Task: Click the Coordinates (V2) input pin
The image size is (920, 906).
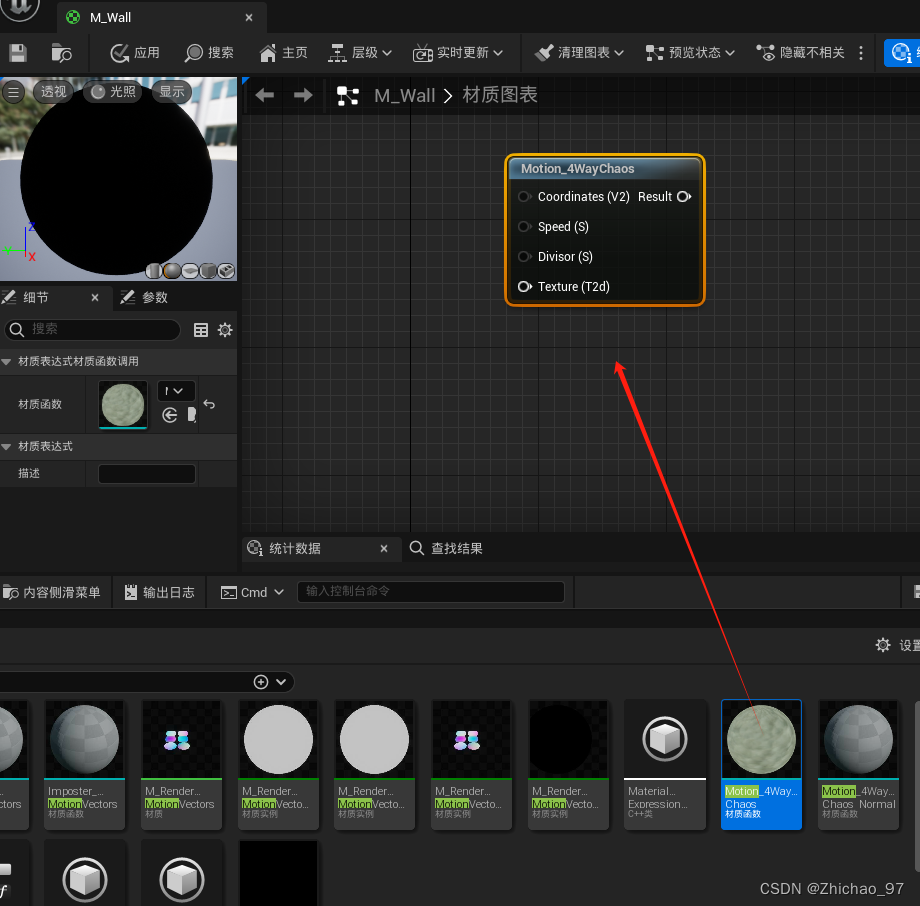Action: pos(525,197)
